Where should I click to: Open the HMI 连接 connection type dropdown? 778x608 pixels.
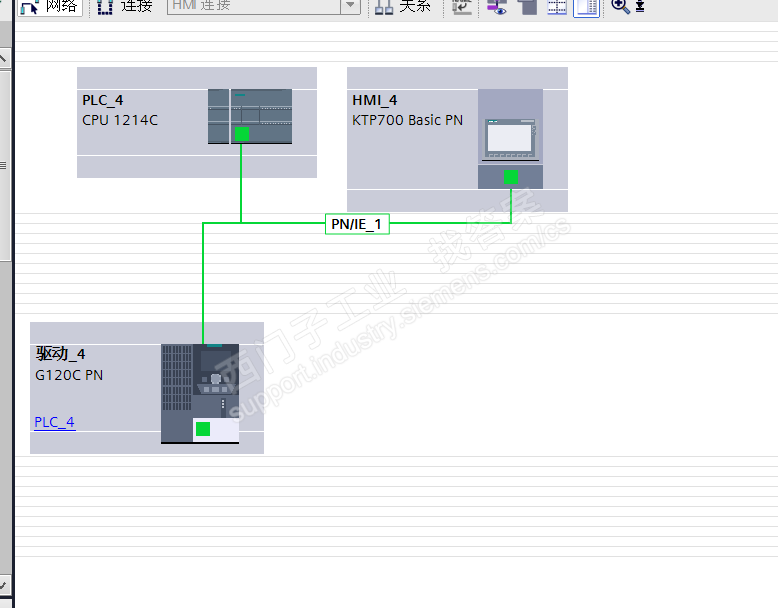tap(350, 6)
